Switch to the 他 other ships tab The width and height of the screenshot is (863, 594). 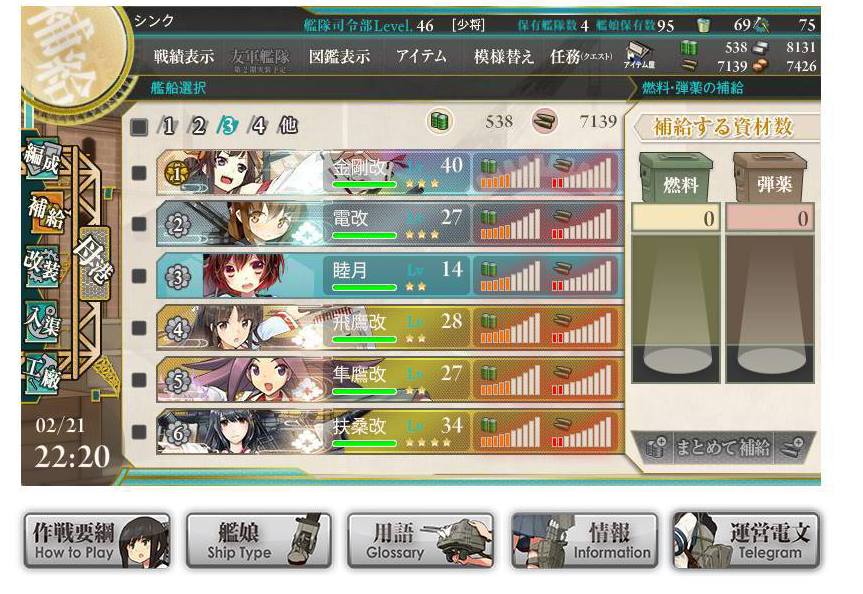coord(288,126)
